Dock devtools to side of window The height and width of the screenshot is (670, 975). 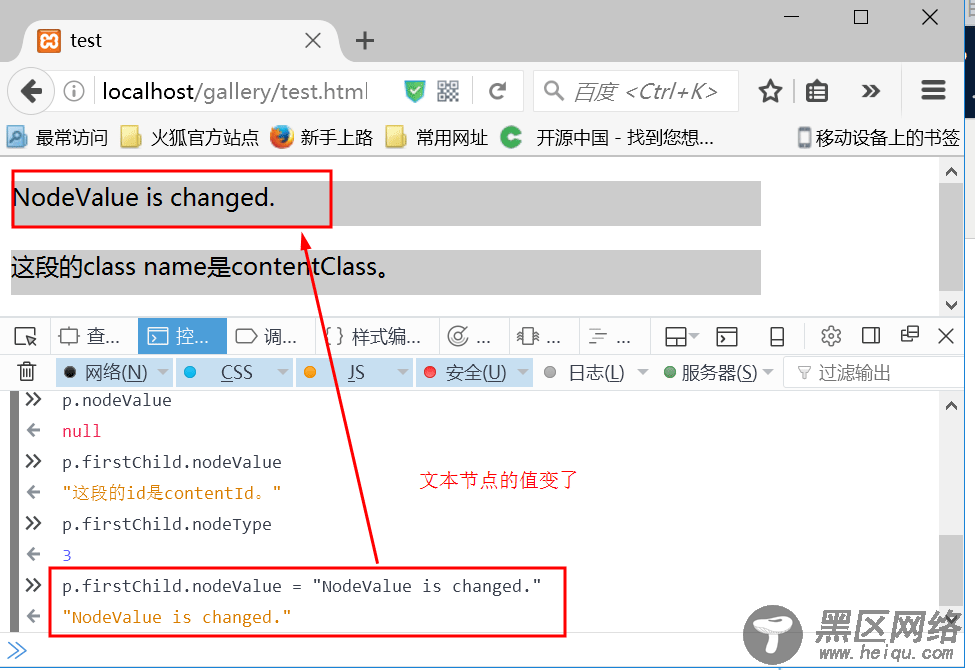871,336
